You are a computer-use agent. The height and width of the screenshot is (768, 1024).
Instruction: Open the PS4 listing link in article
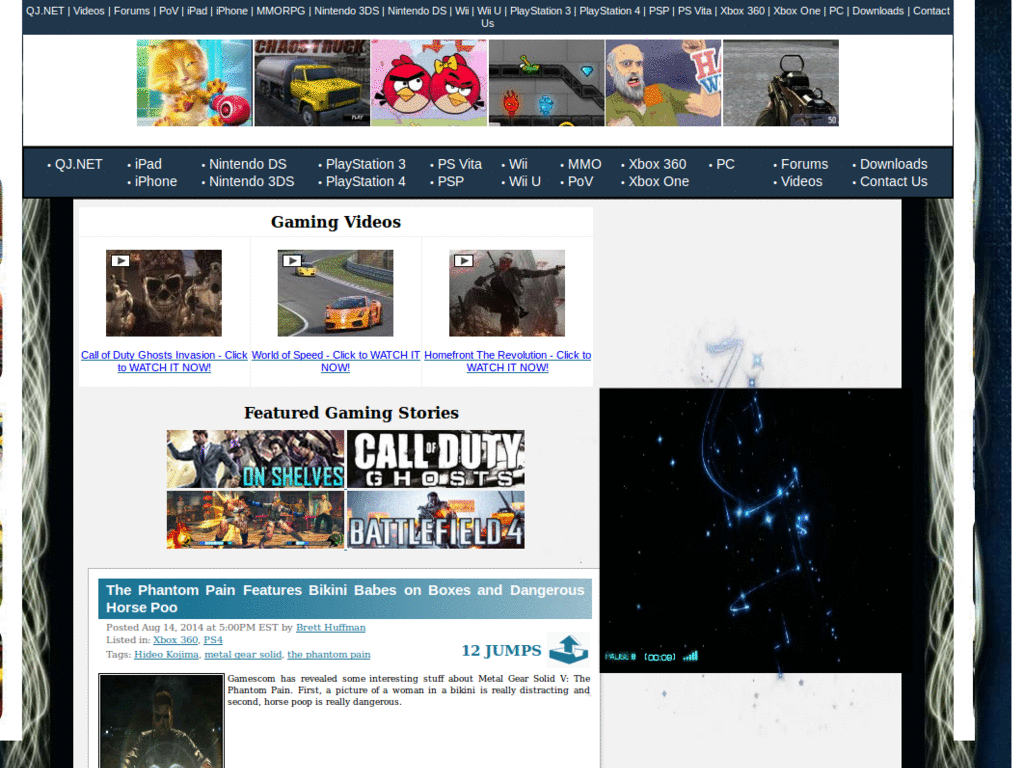click(x=213, y=640)
